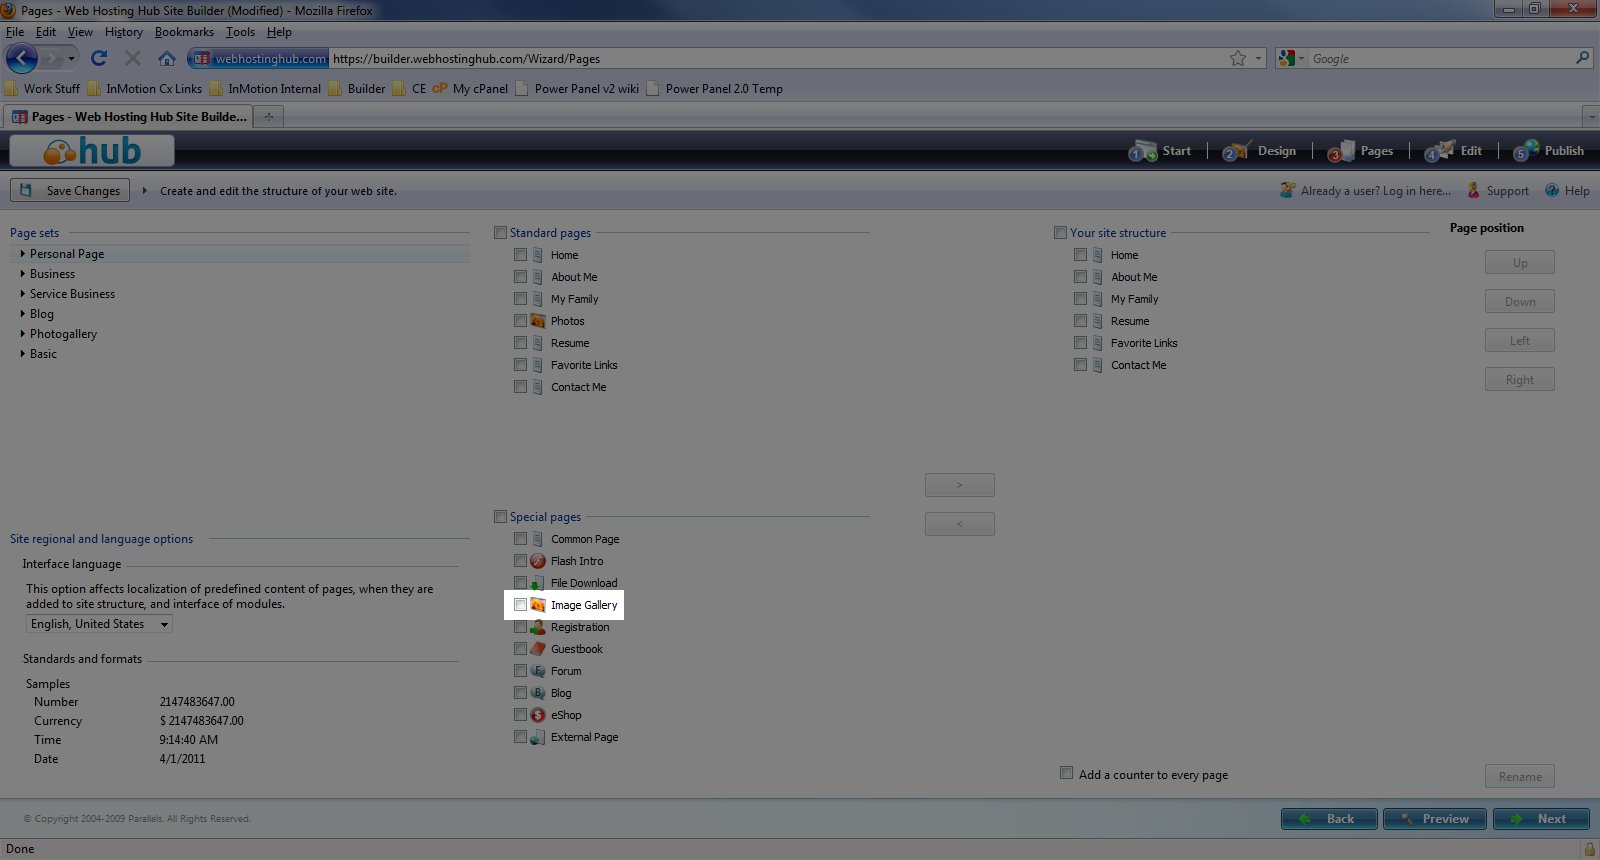Click the Firefox home icon
1600x860 pixels.
[x=167, y=59]
